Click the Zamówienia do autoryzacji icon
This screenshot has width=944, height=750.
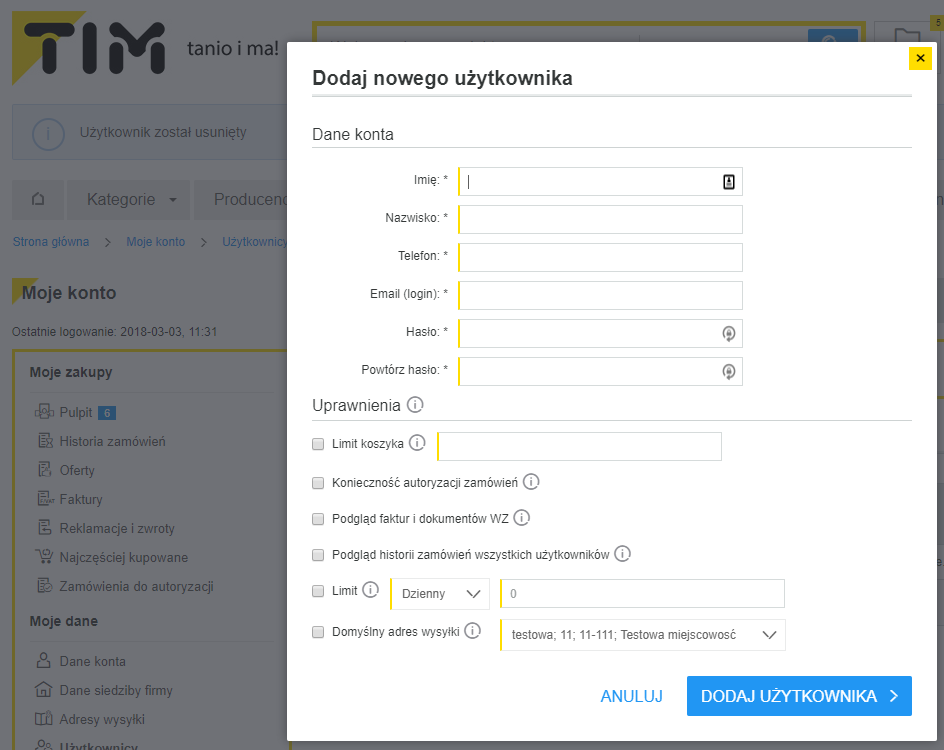(45, 586)
